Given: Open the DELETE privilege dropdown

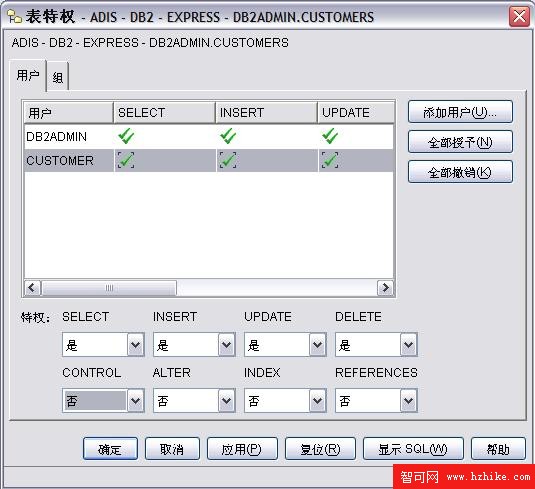Looking at the screenshot, I should pyautogui.click(x=409, y=345).
